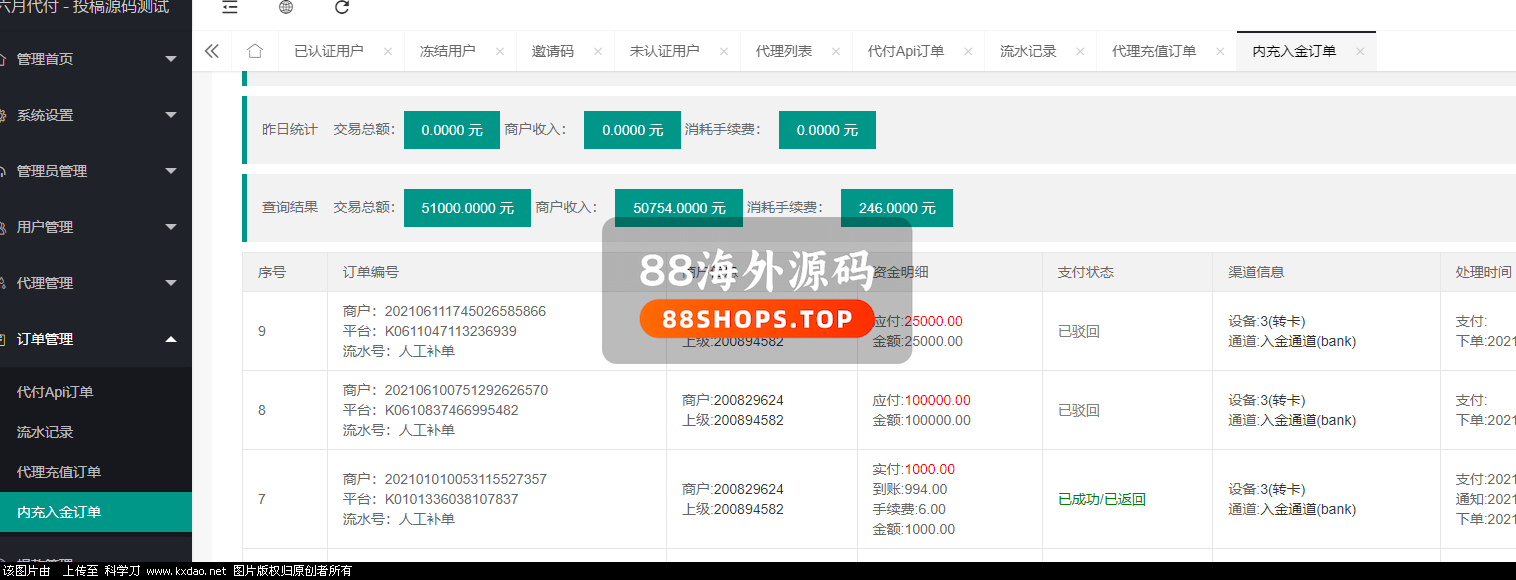Open the home tab icon
This screenshot has width=1516, height=580.
point(255,51)
